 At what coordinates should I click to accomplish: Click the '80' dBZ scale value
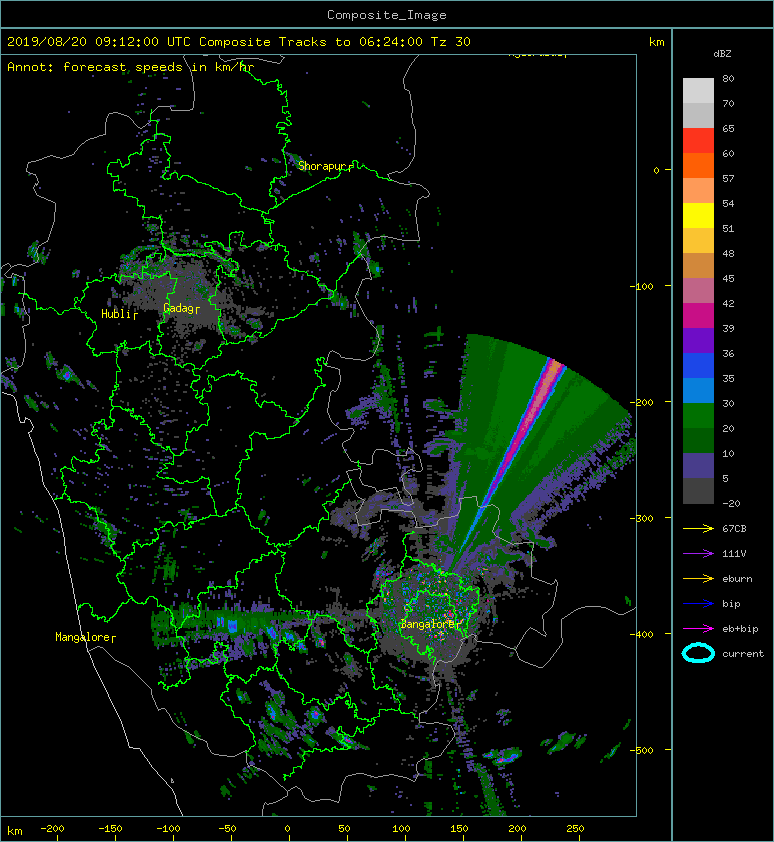[728, 78]
